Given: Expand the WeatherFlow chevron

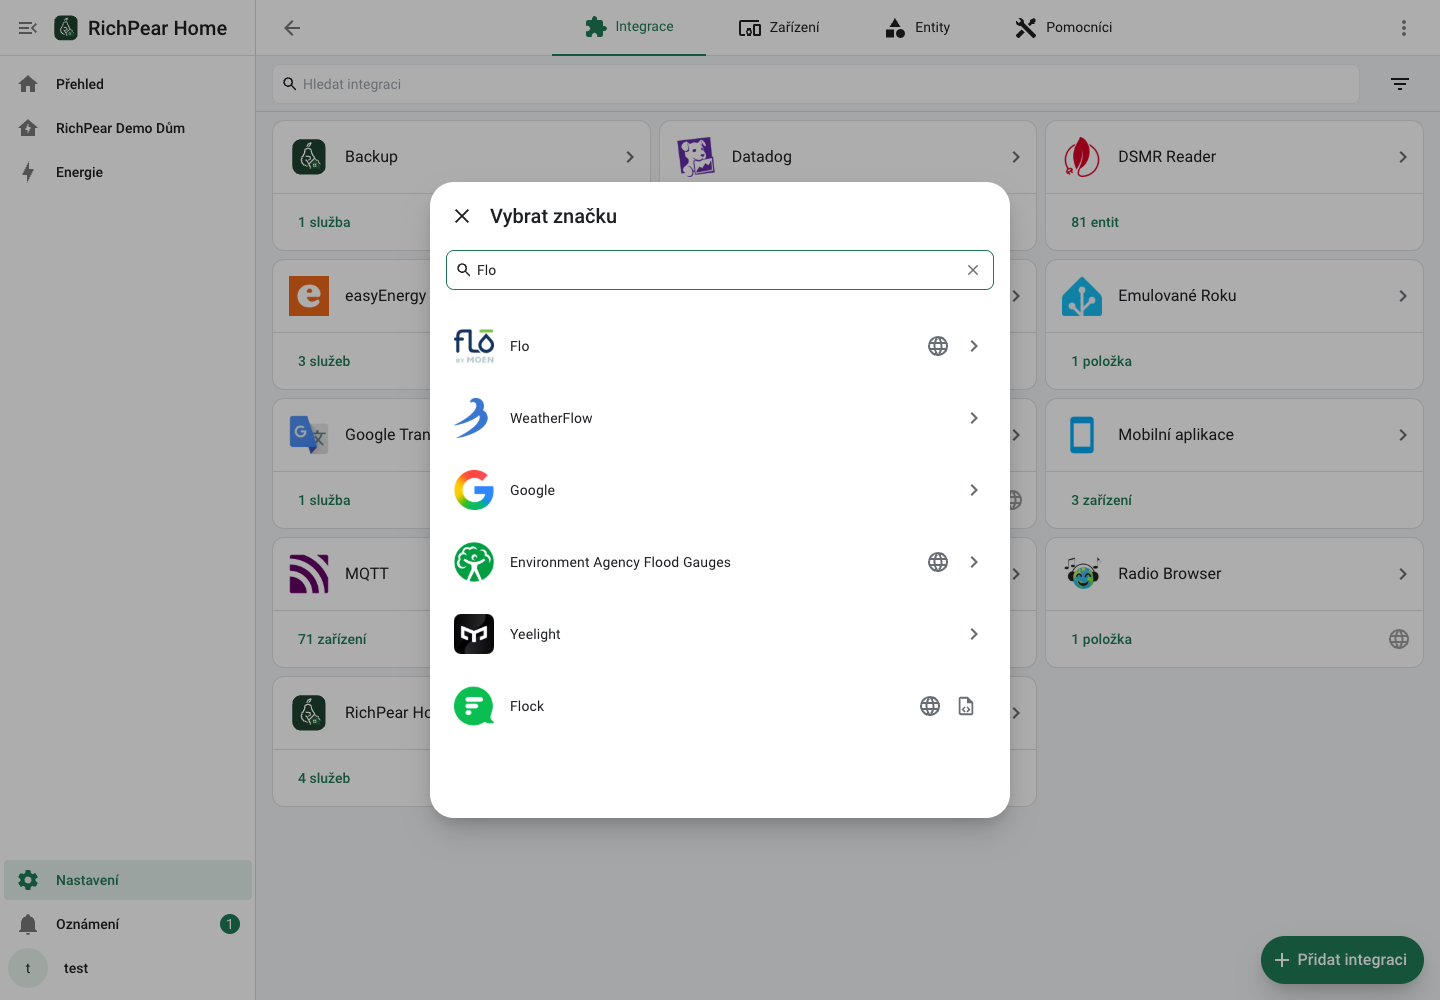Looking at the screenshot, I should (974, 418).
